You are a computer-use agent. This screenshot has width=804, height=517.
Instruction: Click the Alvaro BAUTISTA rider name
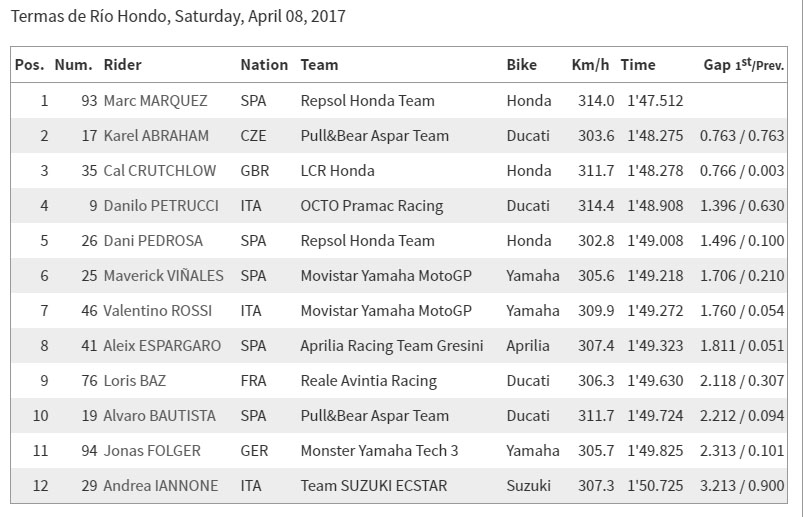click(x=159, y=415)
